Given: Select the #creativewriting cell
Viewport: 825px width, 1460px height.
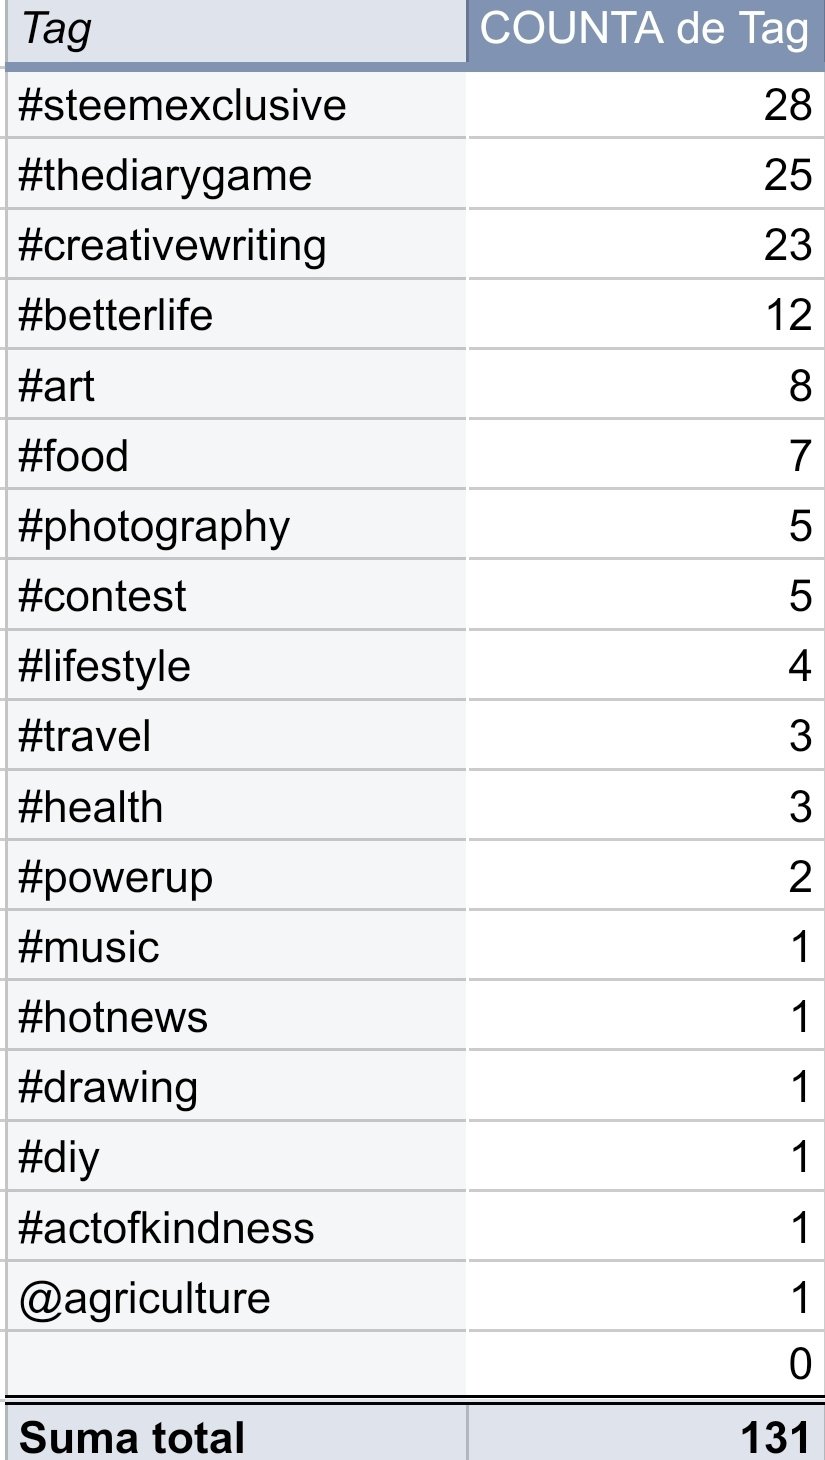Looking at the screenshot, I should 236,245.
